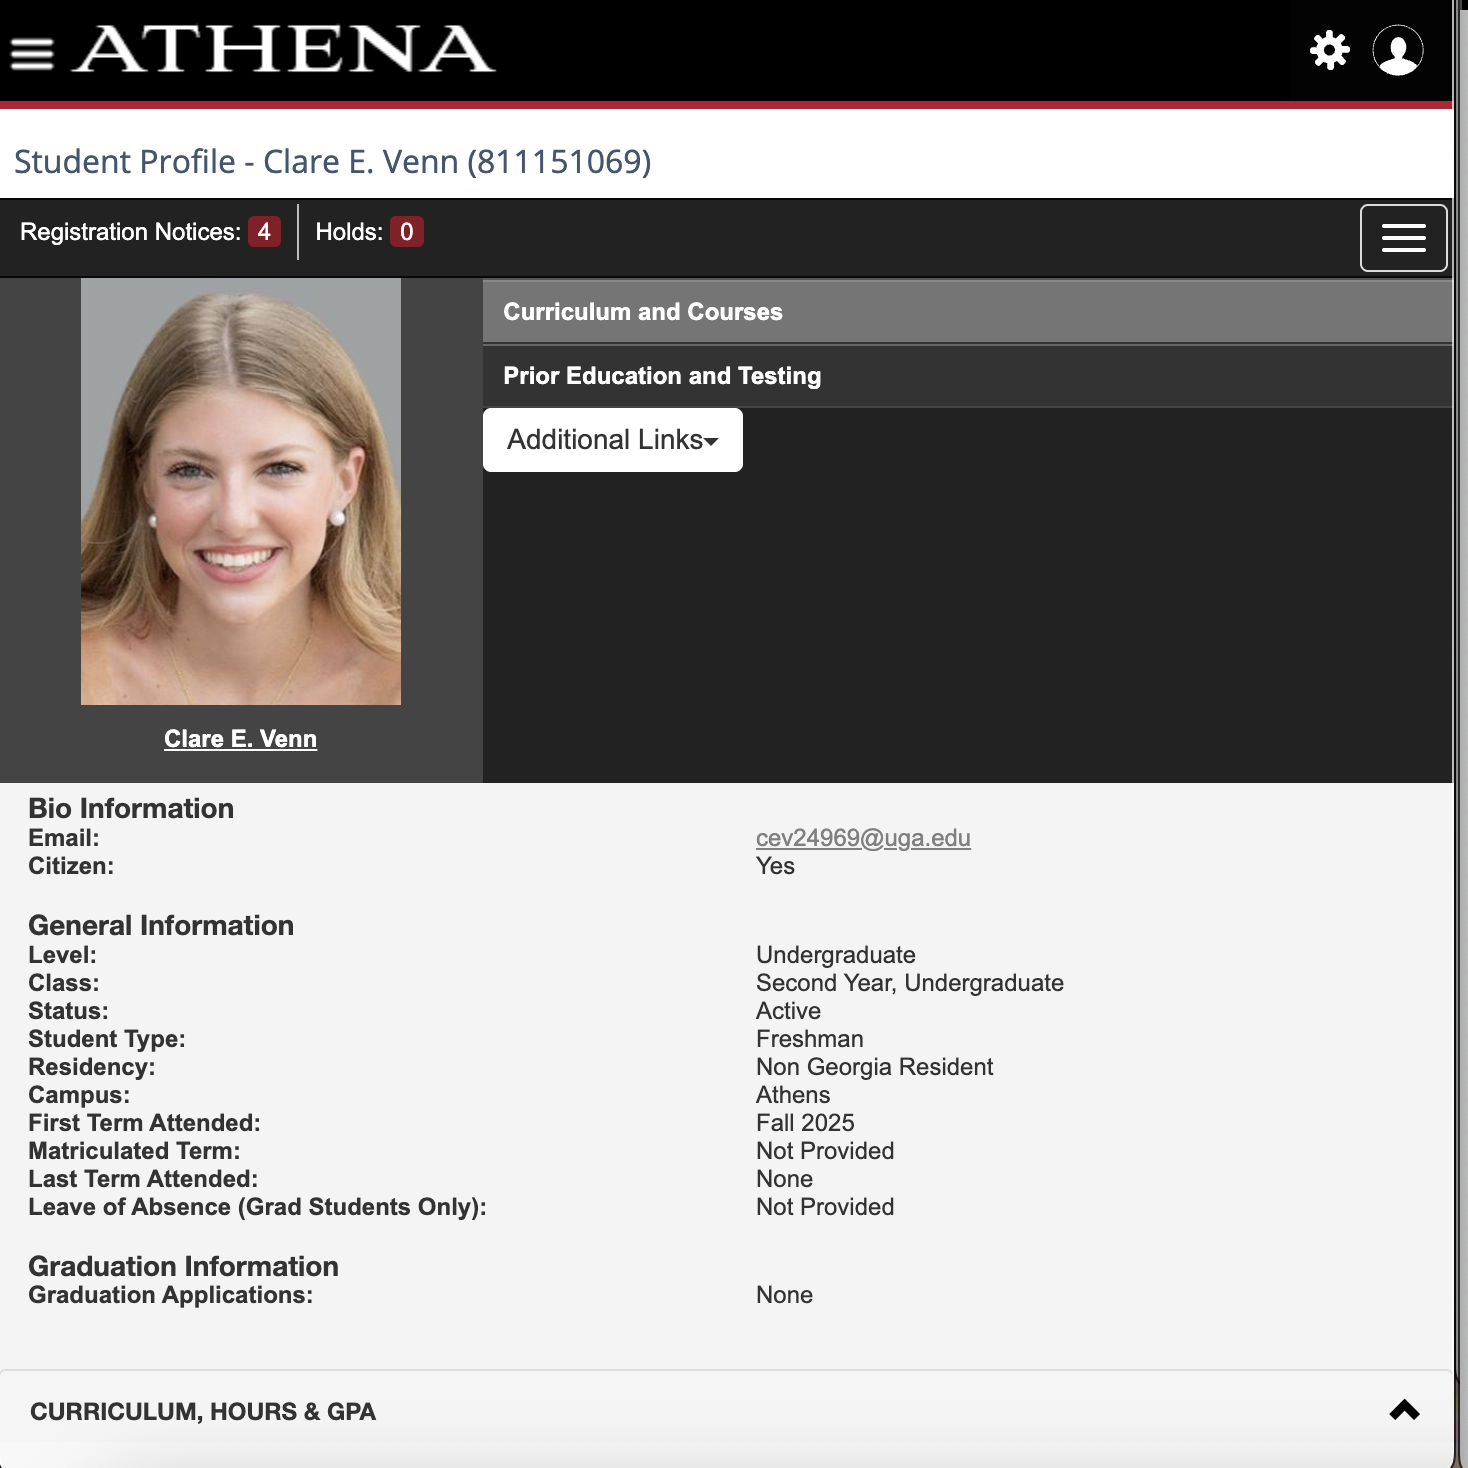Click the student profile photo

pyautogui.click(x=241, y=492)
